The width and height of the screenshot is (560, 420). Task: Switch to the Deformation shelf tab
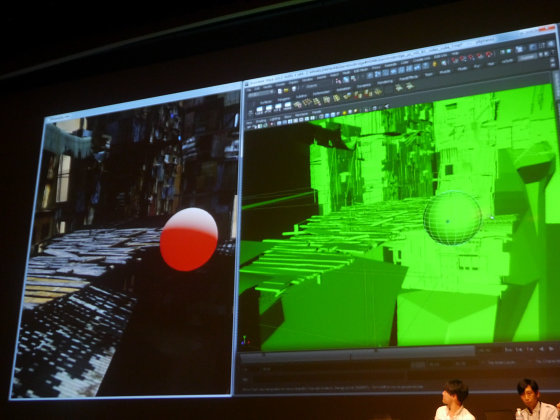pos(321,92)
